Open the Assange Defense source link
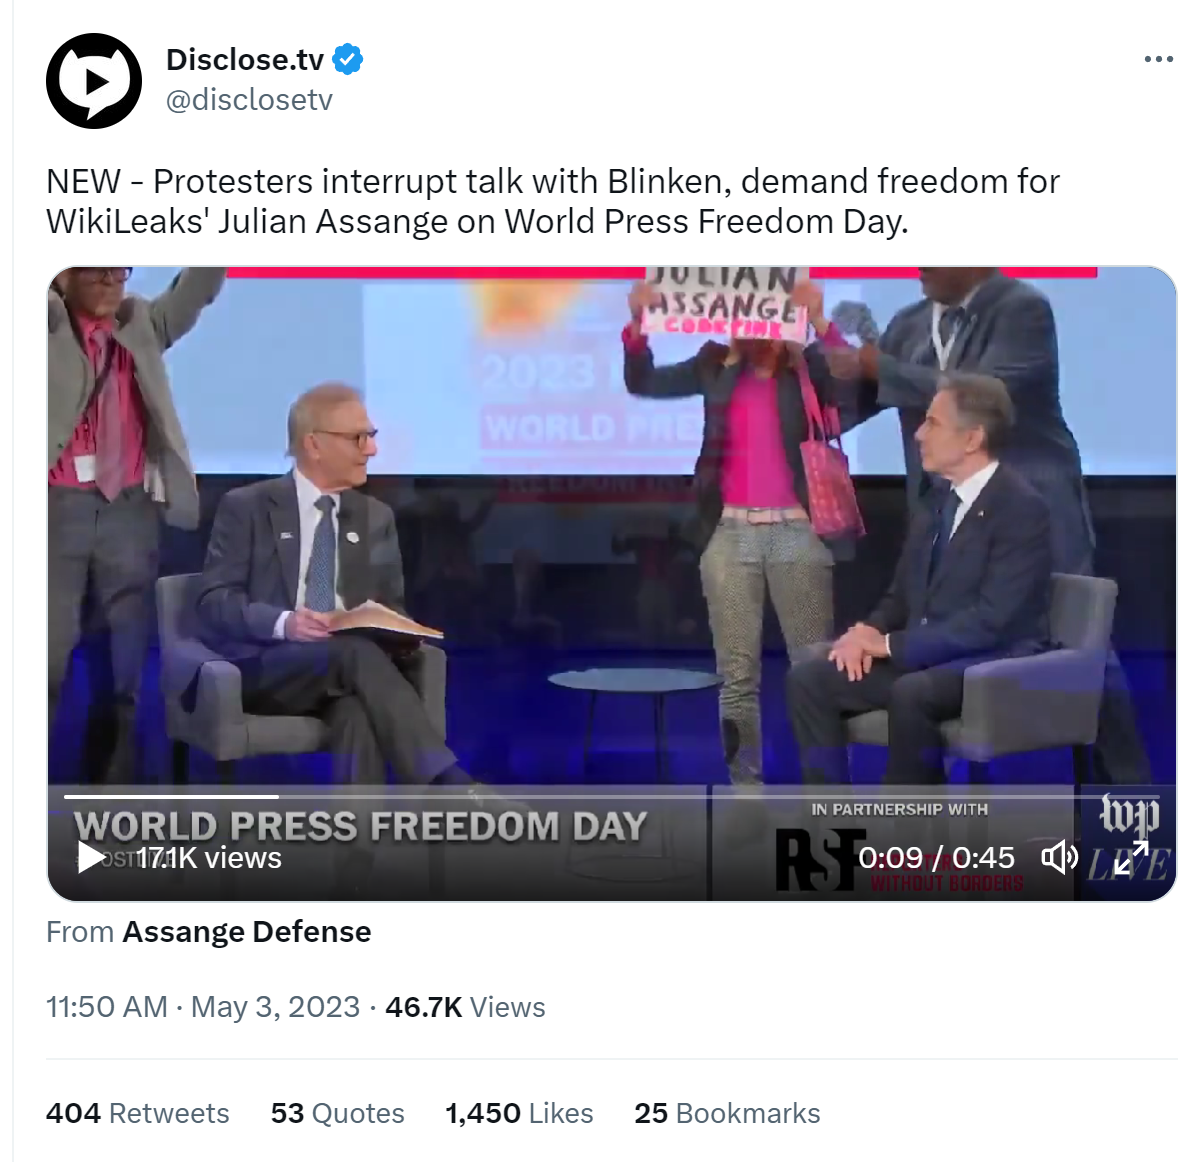1200x1162 pixels. click(247, 931)
